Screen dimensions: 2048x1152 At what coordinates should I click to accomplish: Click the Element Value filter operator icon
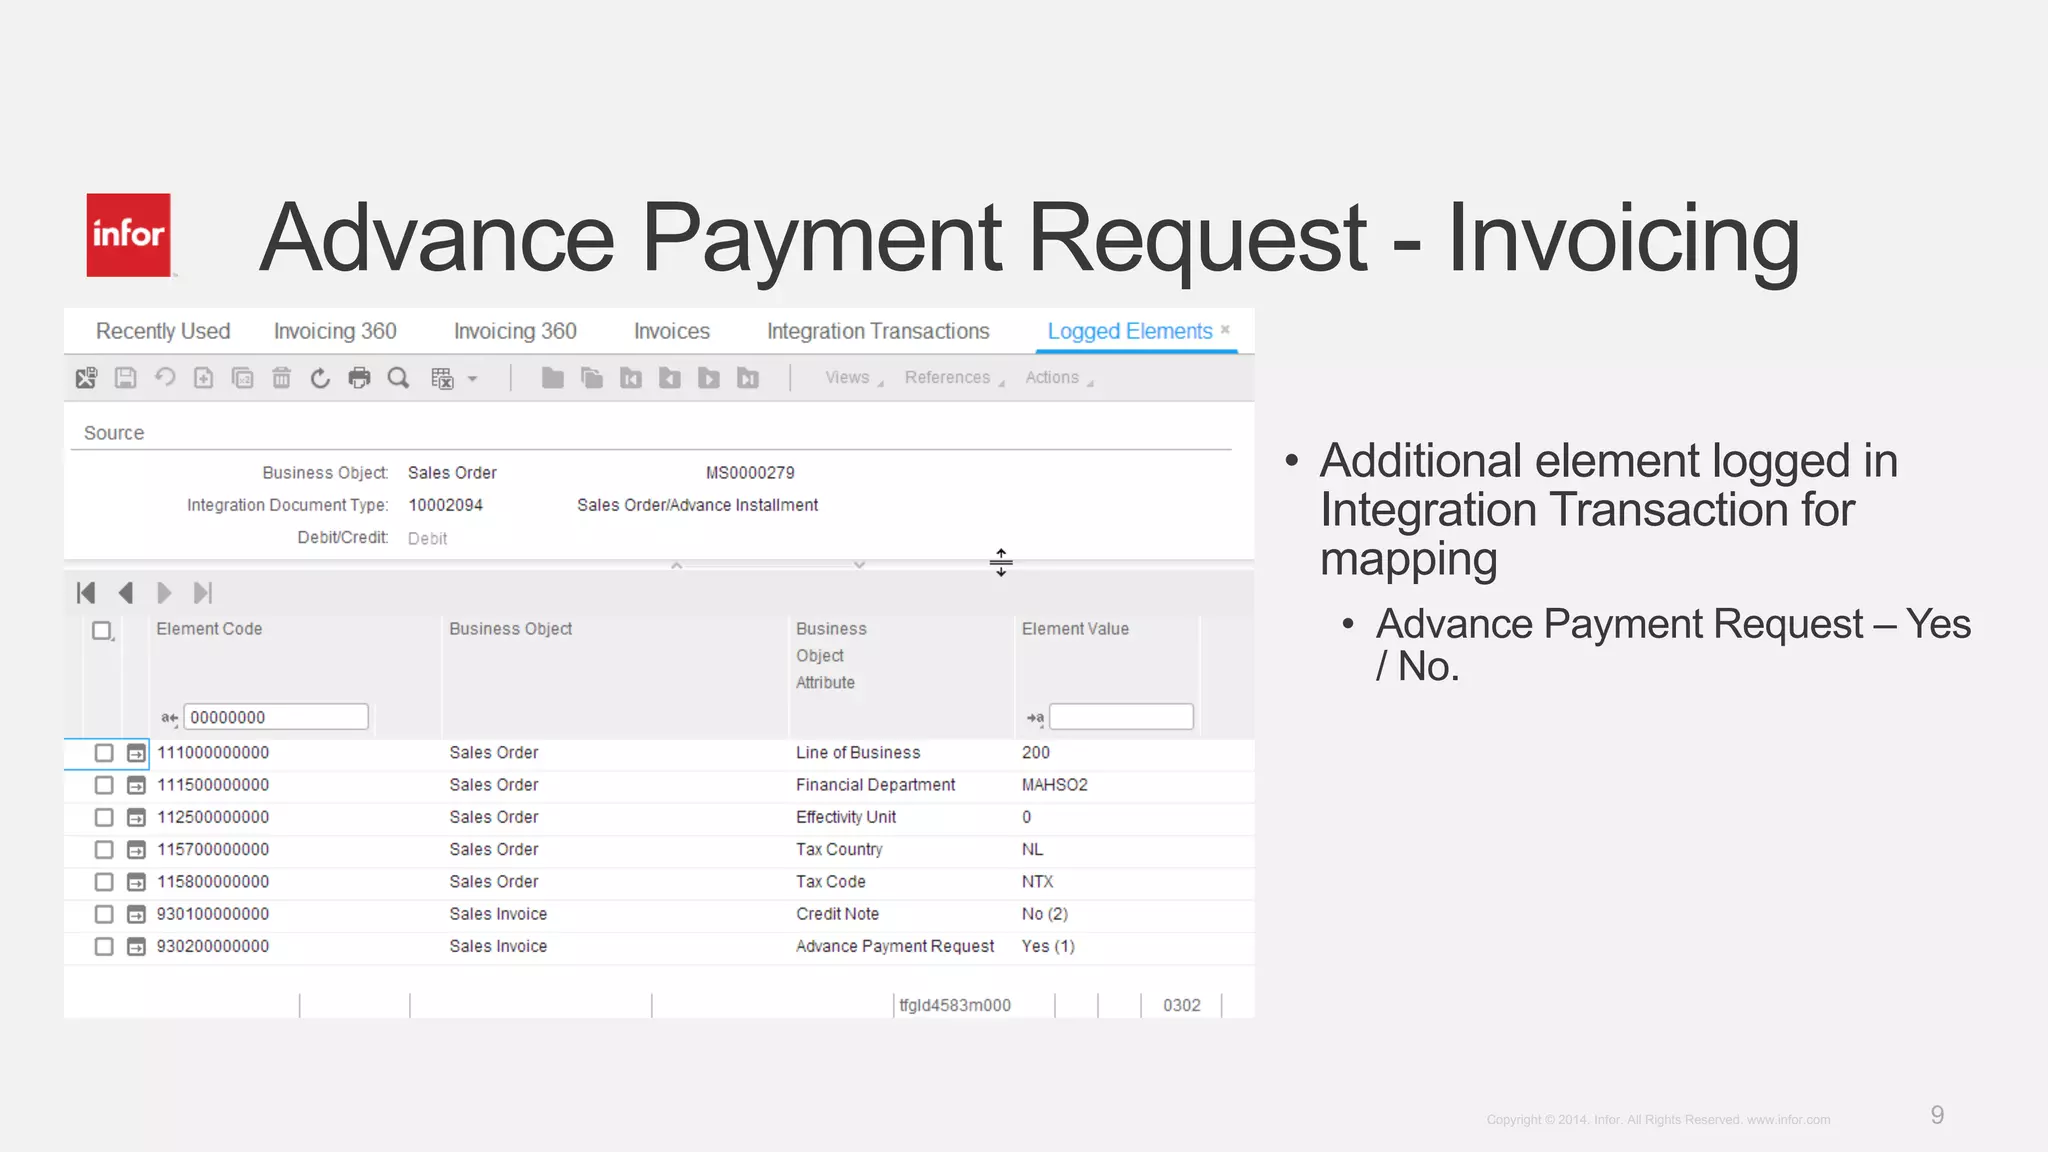pos(1035,718)
